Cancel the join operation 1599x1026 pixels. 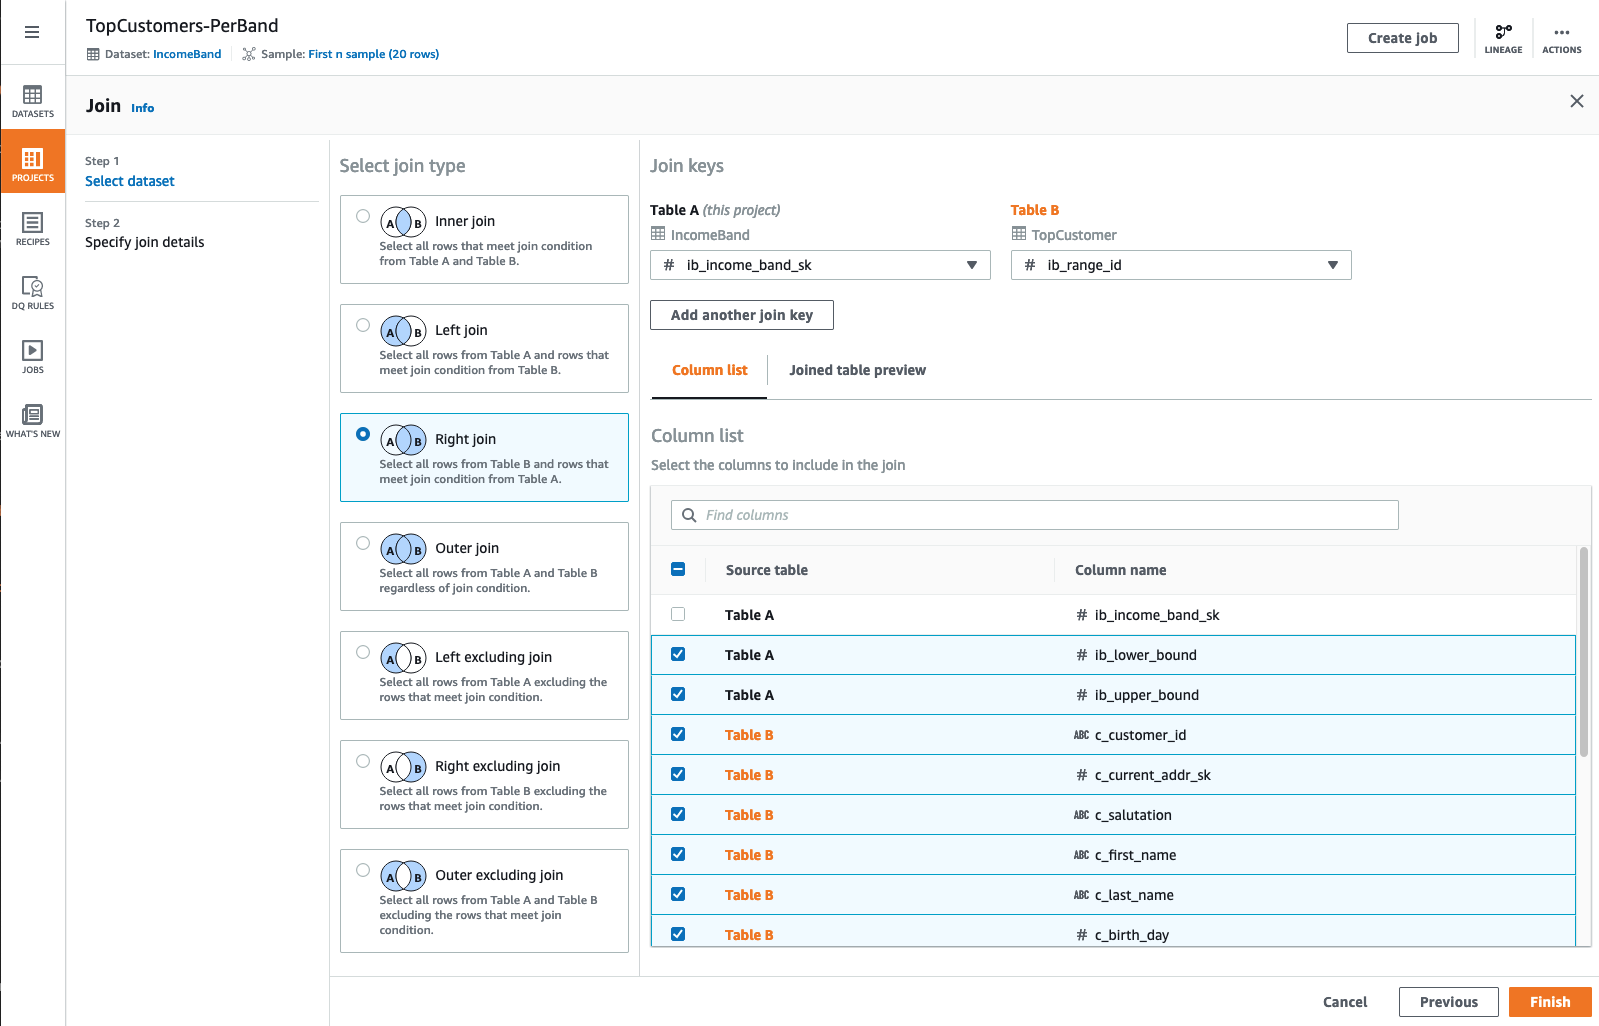pos(1345,1002)
